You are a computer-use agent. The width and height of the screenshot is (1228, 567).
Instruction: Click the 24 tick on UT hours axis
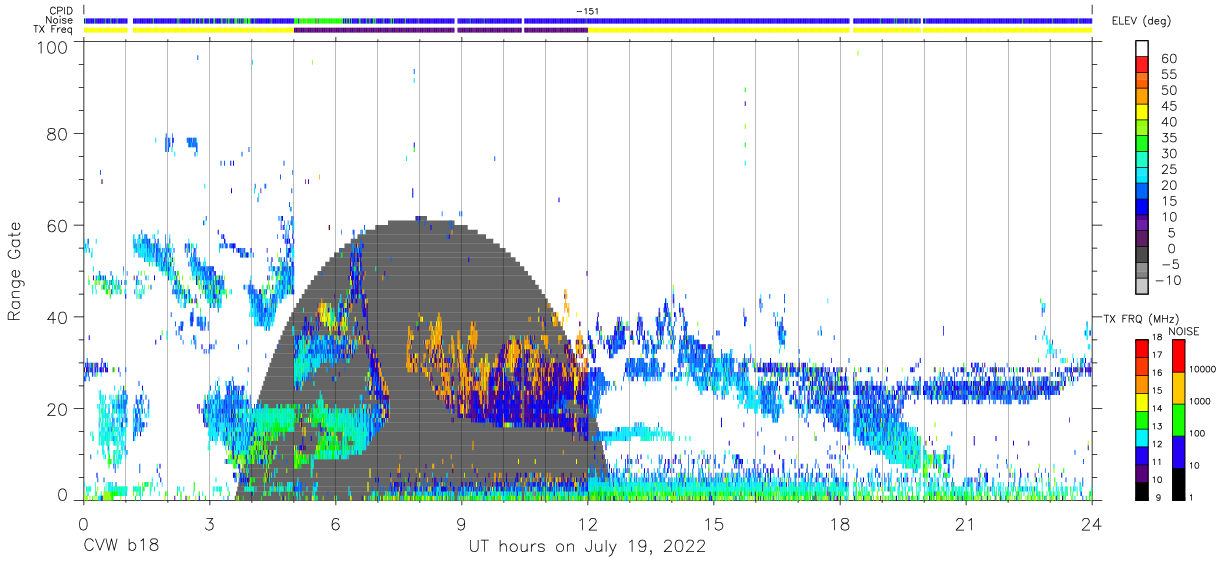(1092, 524)
